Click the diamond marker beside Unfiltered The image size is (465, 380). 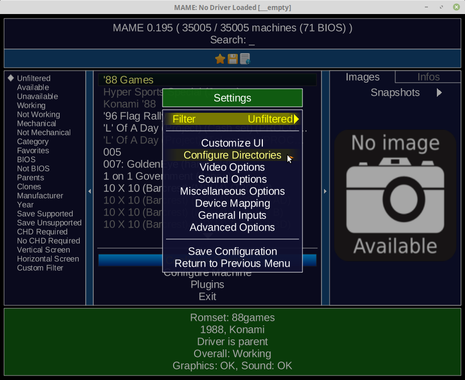[11, 78]
